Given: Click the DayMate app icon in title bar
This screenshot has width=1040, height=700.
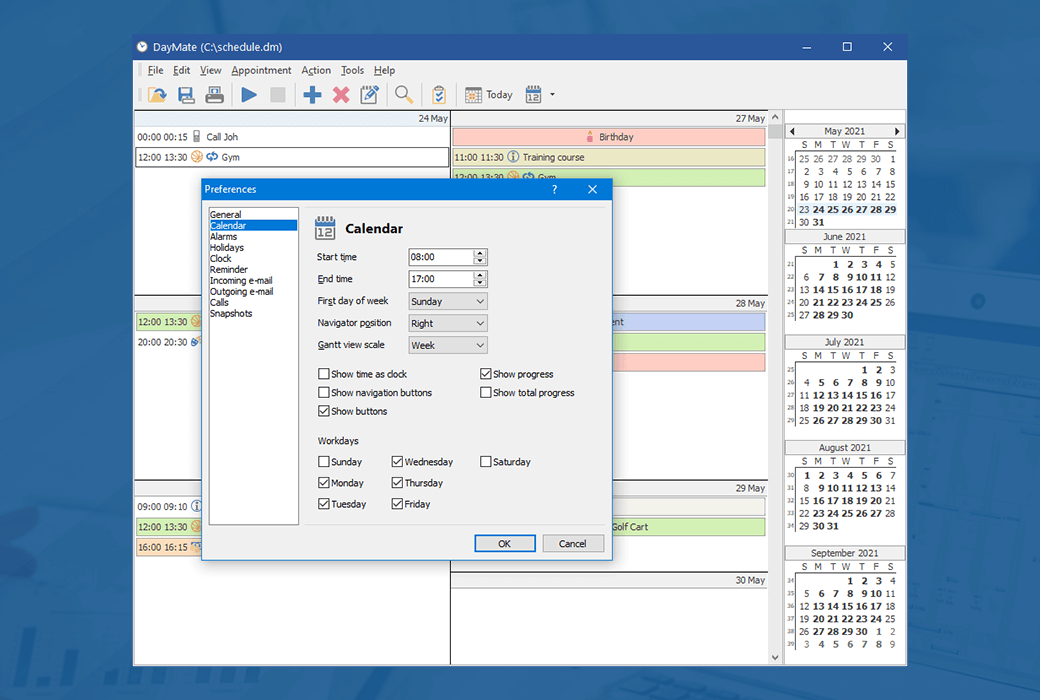Looking at the screenshot, I should 142,46.
